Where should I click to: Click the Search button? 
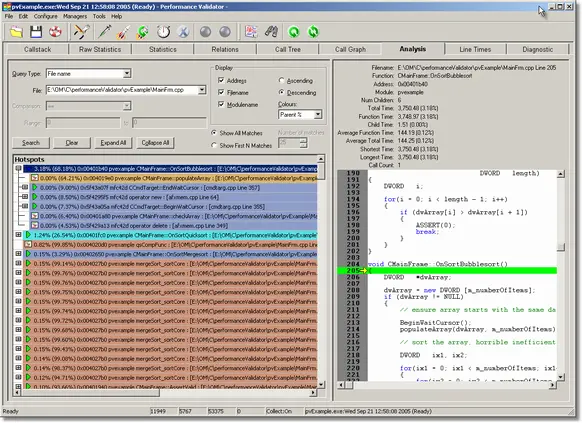coord(31,143)
